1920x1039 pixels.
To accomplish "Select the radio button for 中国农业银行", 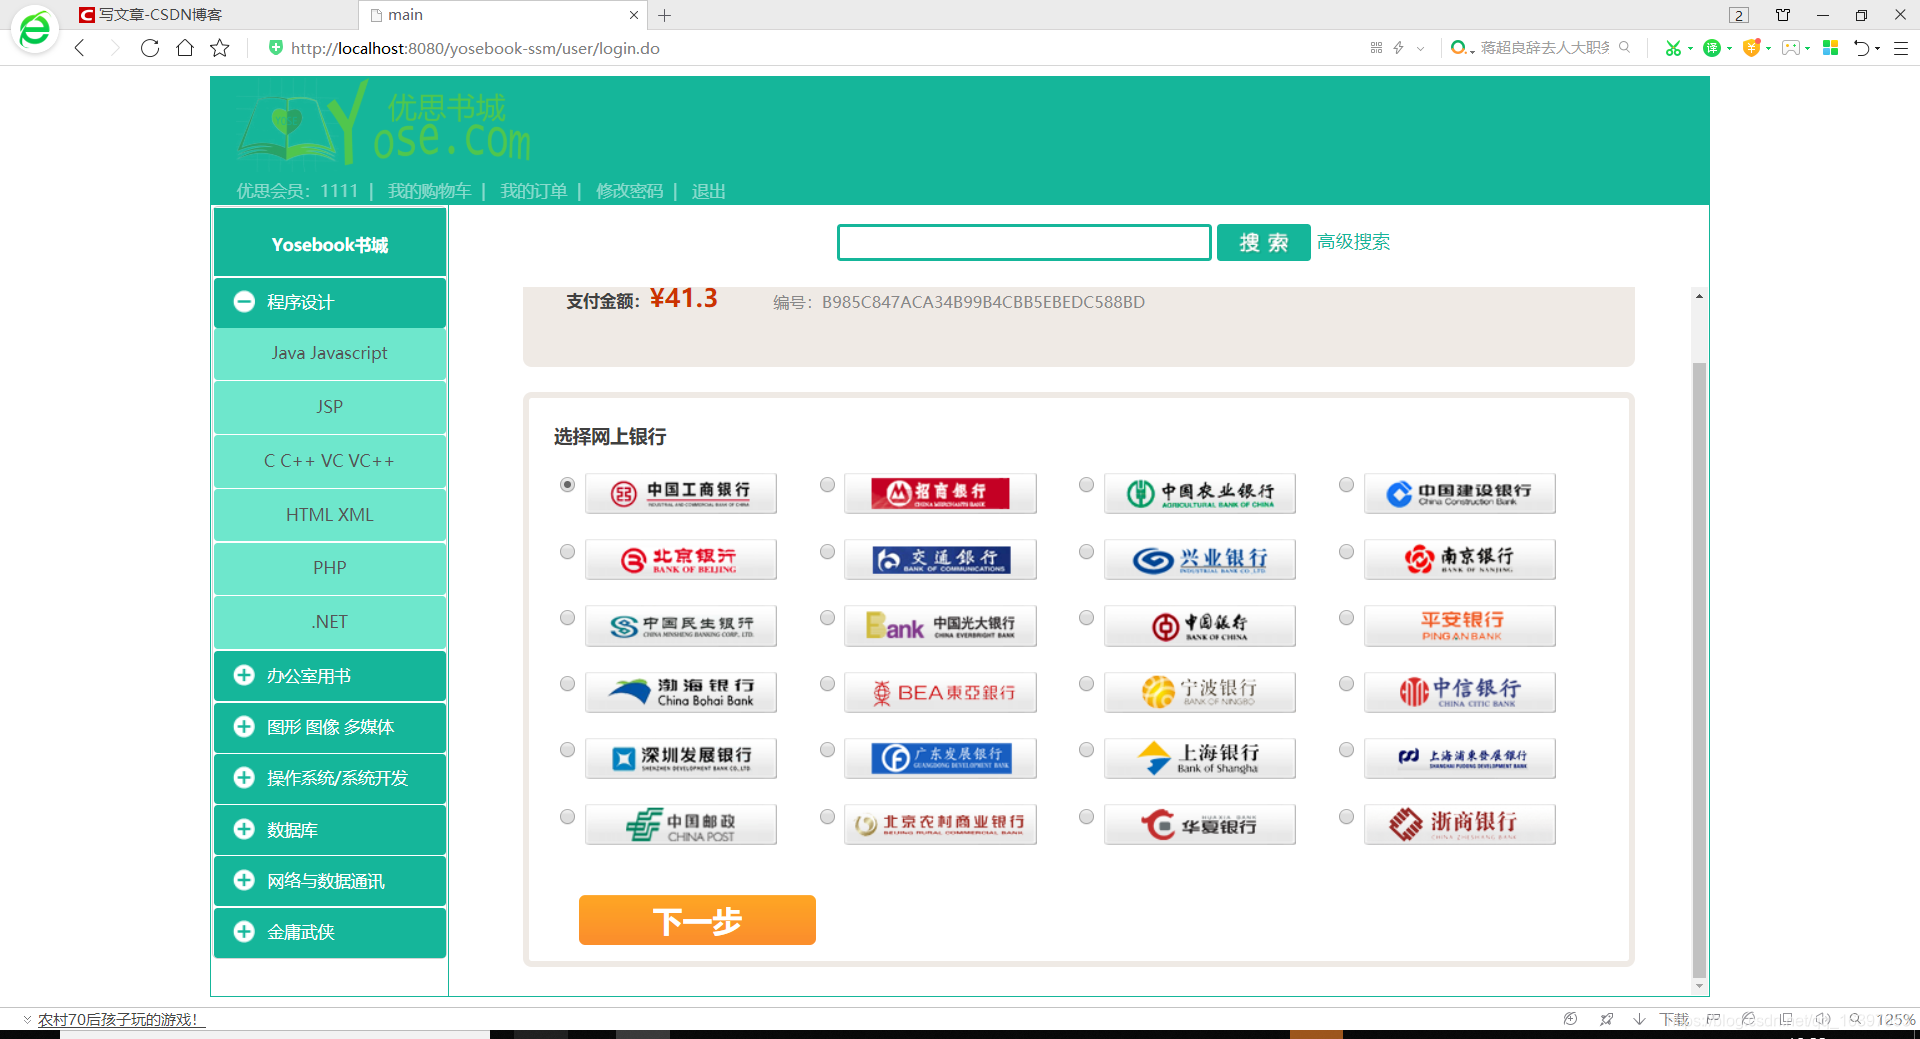I will [x=1086, y=485].
